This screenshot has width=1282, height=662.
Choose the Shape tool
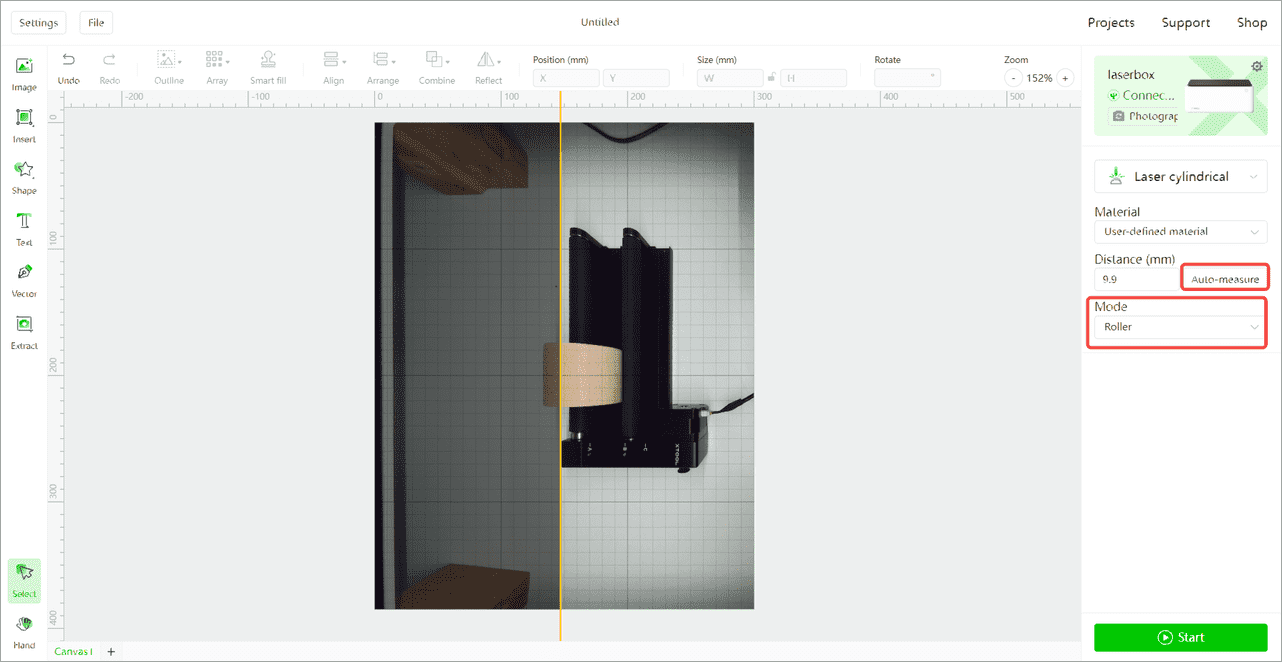[24, 177]
